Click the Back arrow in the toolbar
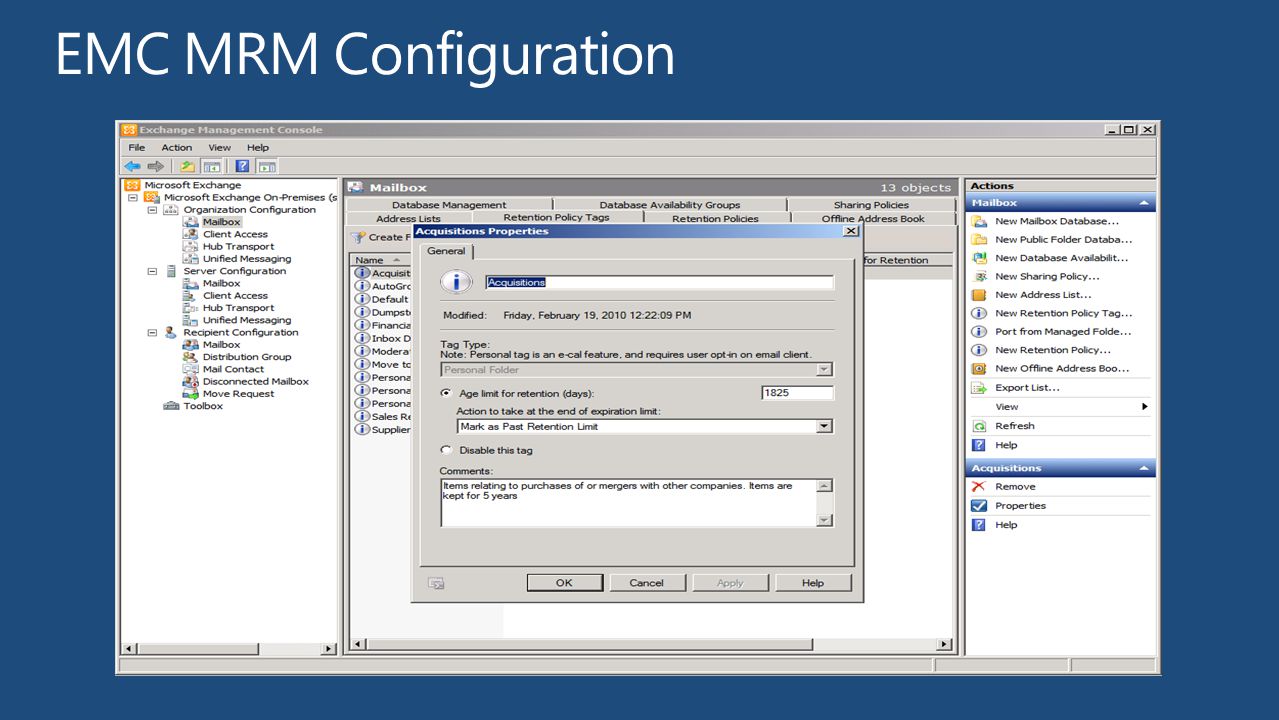The height and width of the screenshot is (720, 1279). (132, 166)
